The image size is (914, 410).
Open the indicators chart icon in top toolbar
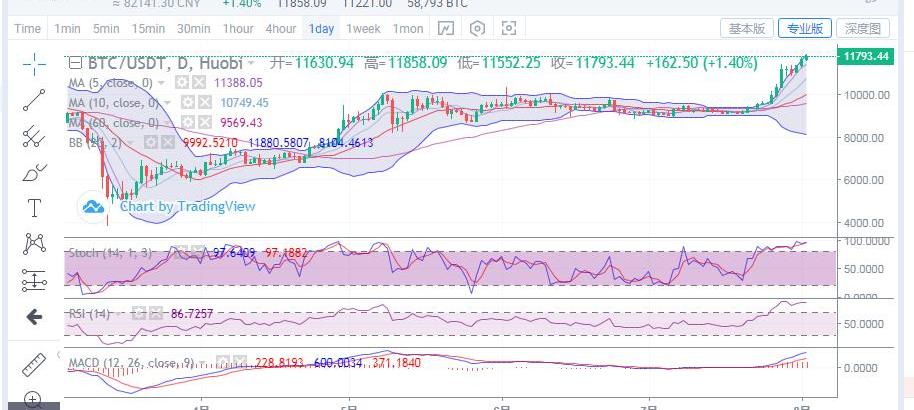pos(446,28)
